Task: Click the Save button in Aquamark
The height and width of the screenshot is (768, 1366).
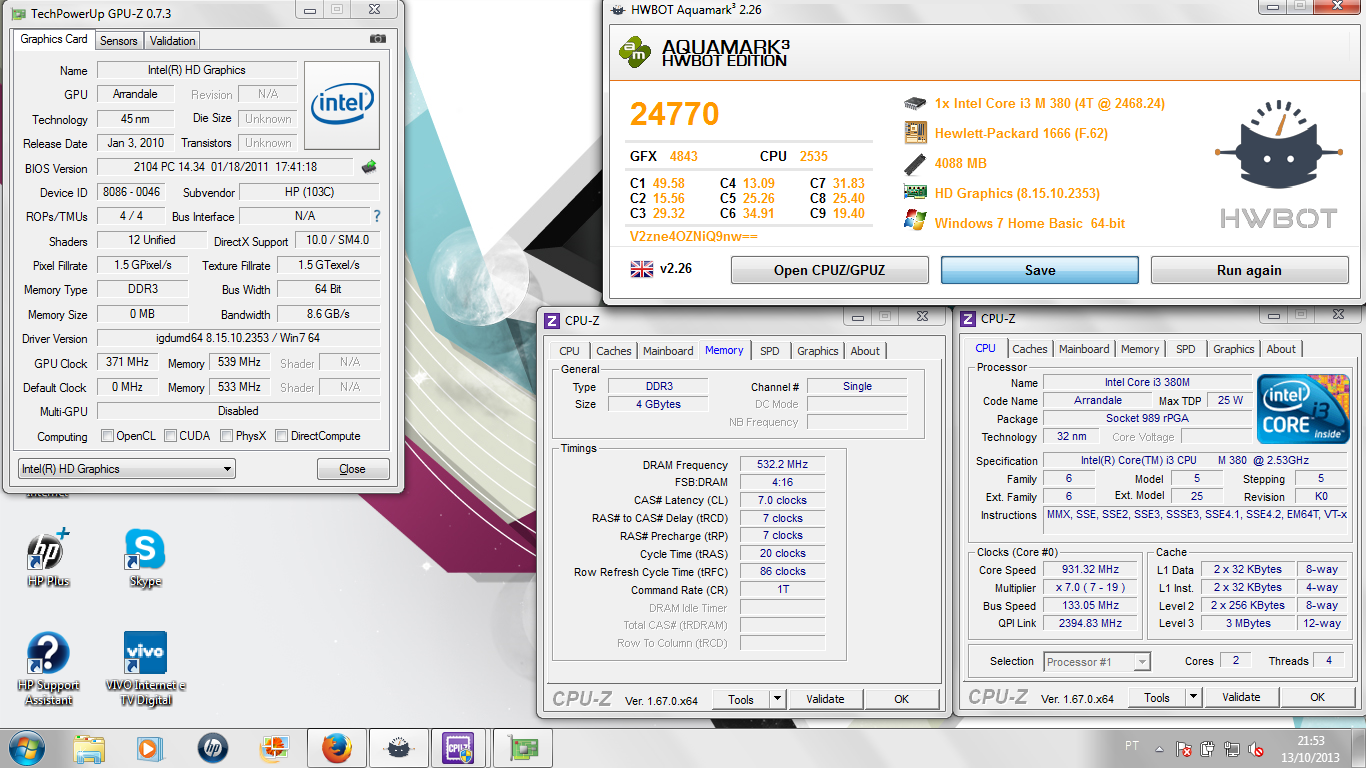Action: 1040,270
